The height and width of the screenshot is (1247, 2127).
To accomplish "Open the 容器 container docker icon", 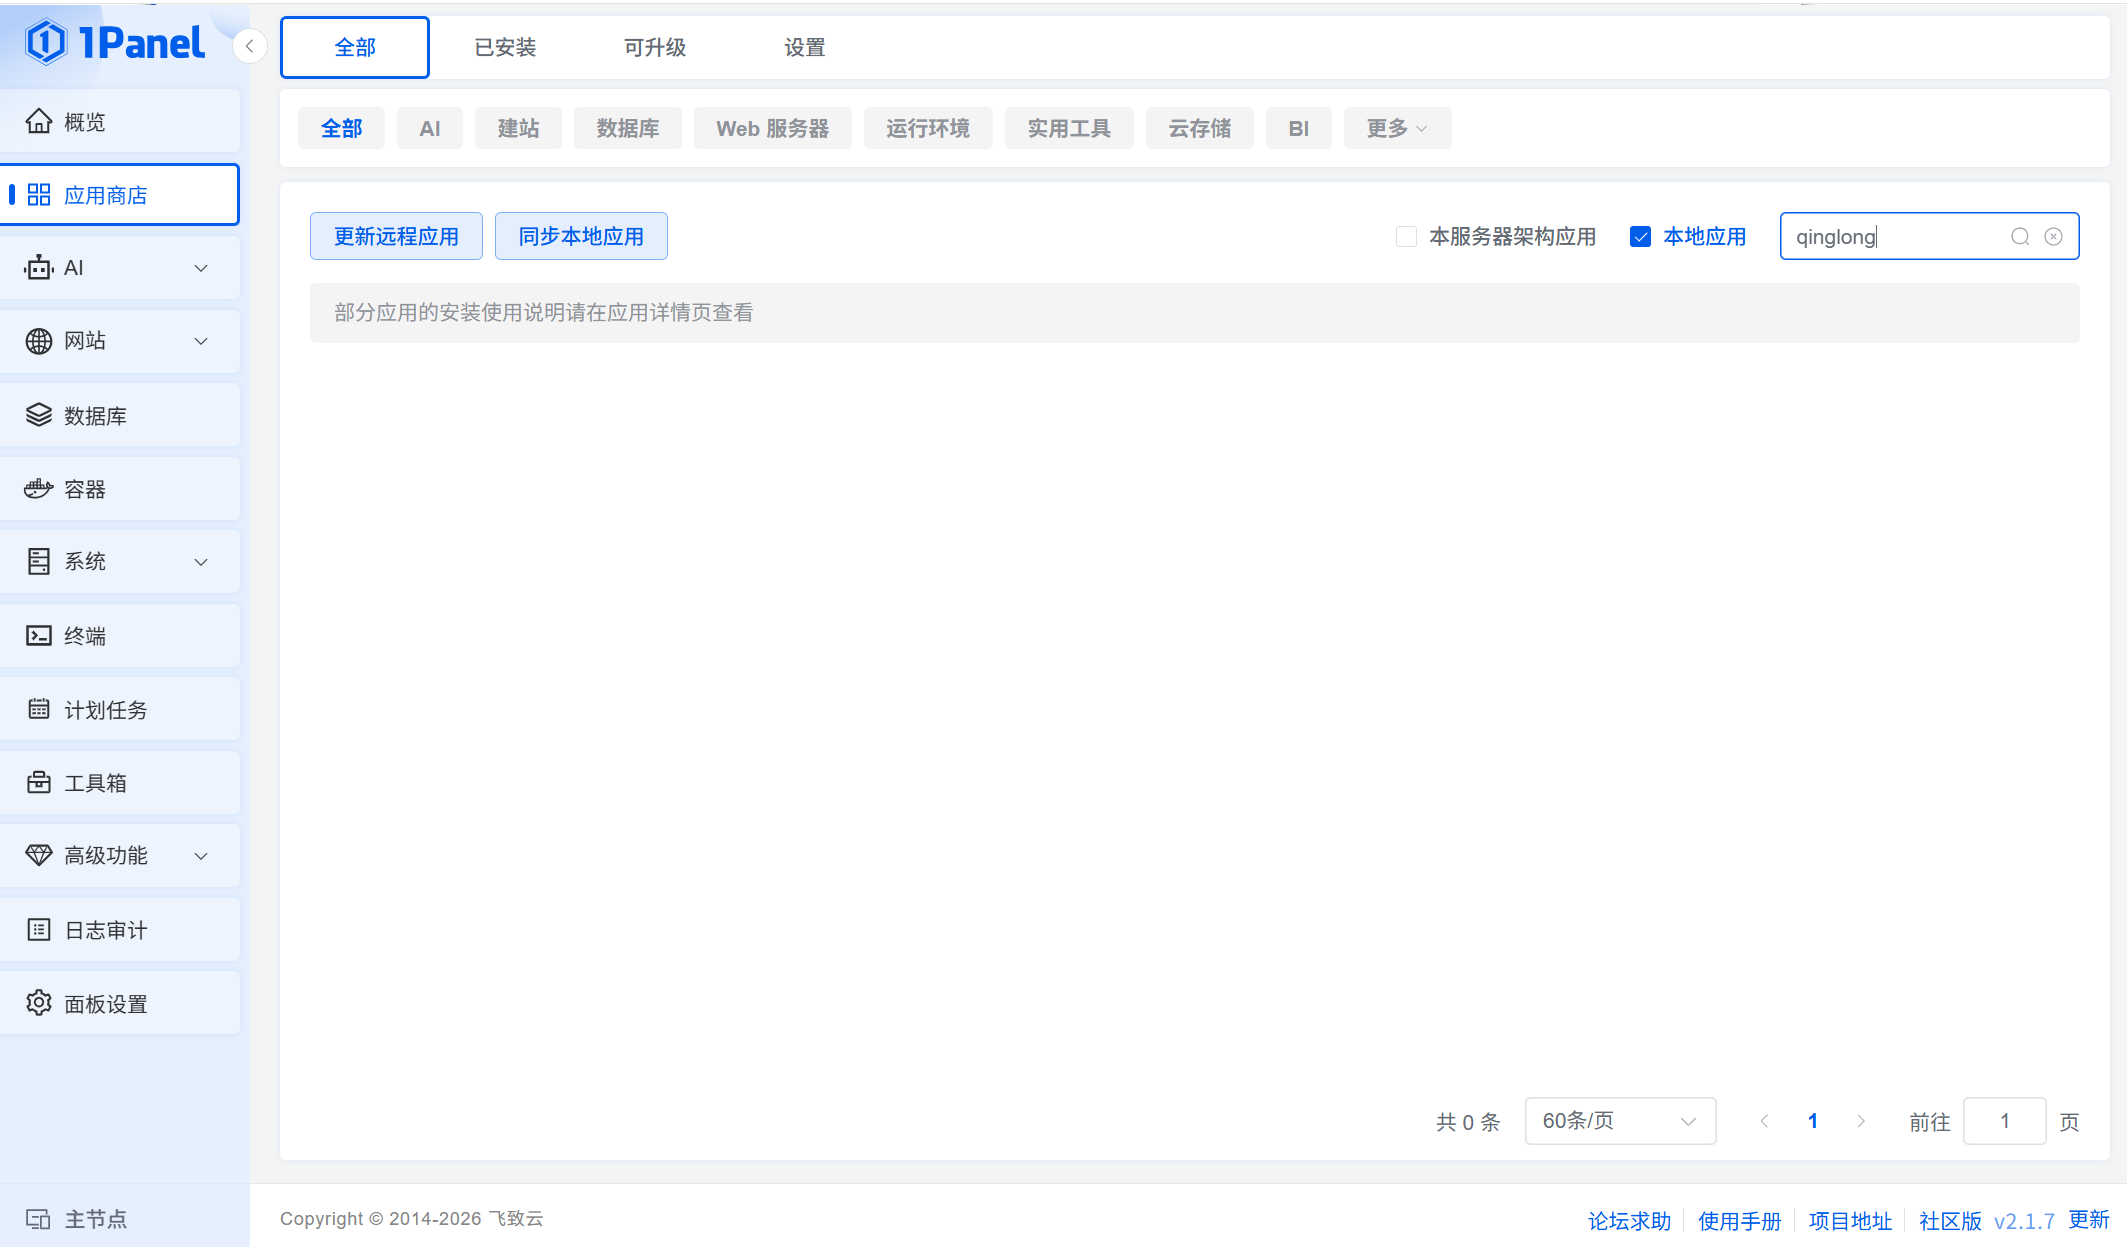I will pos(38,489).
